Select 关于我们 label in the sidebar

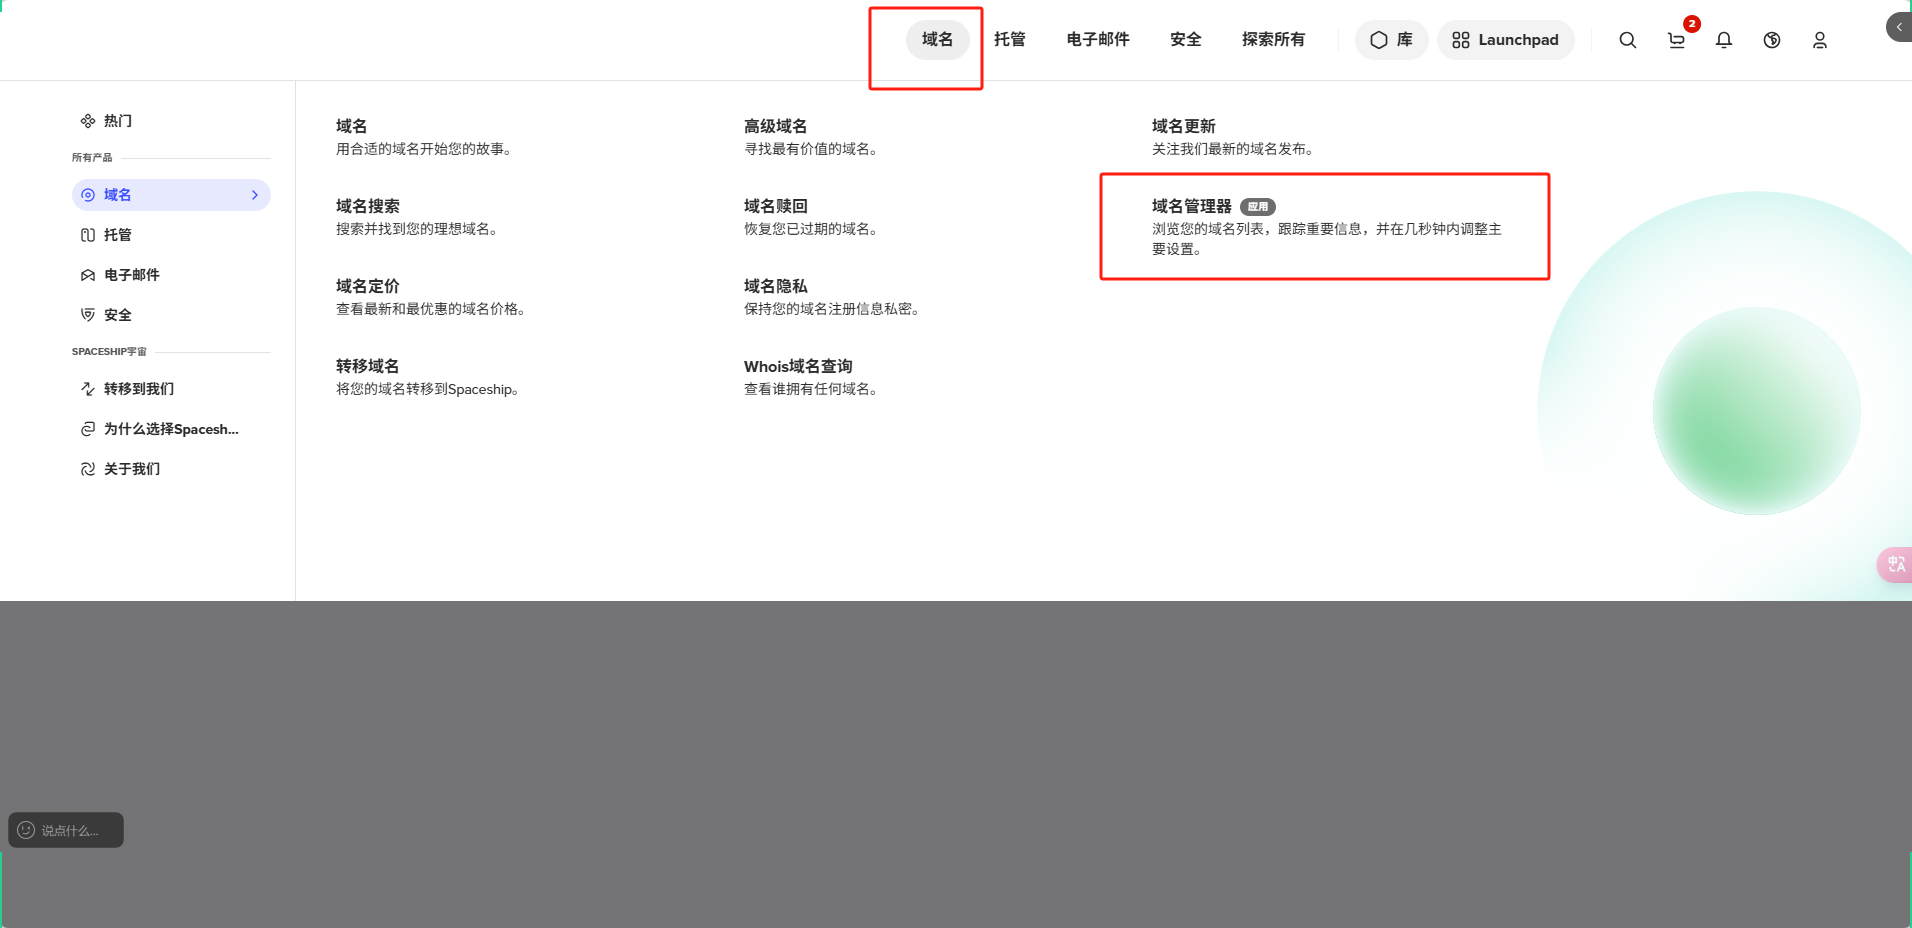point(132,469)
